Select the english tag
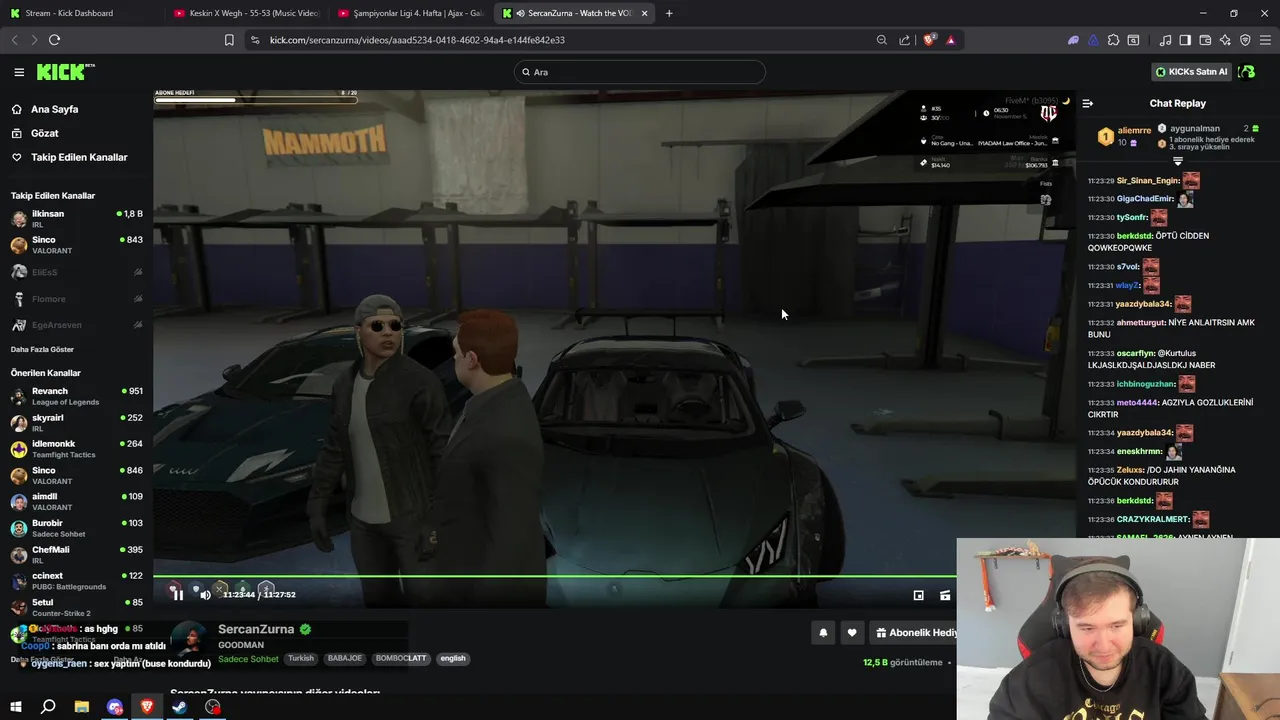Viewport: 1280px width, 720px height. (453, 659)
